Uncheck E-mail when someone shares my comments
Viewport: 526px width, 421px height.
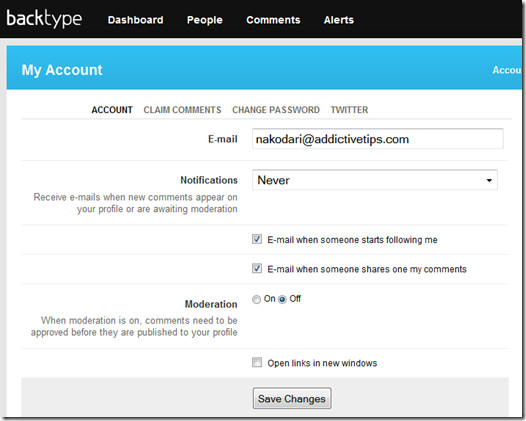point(257,269)
